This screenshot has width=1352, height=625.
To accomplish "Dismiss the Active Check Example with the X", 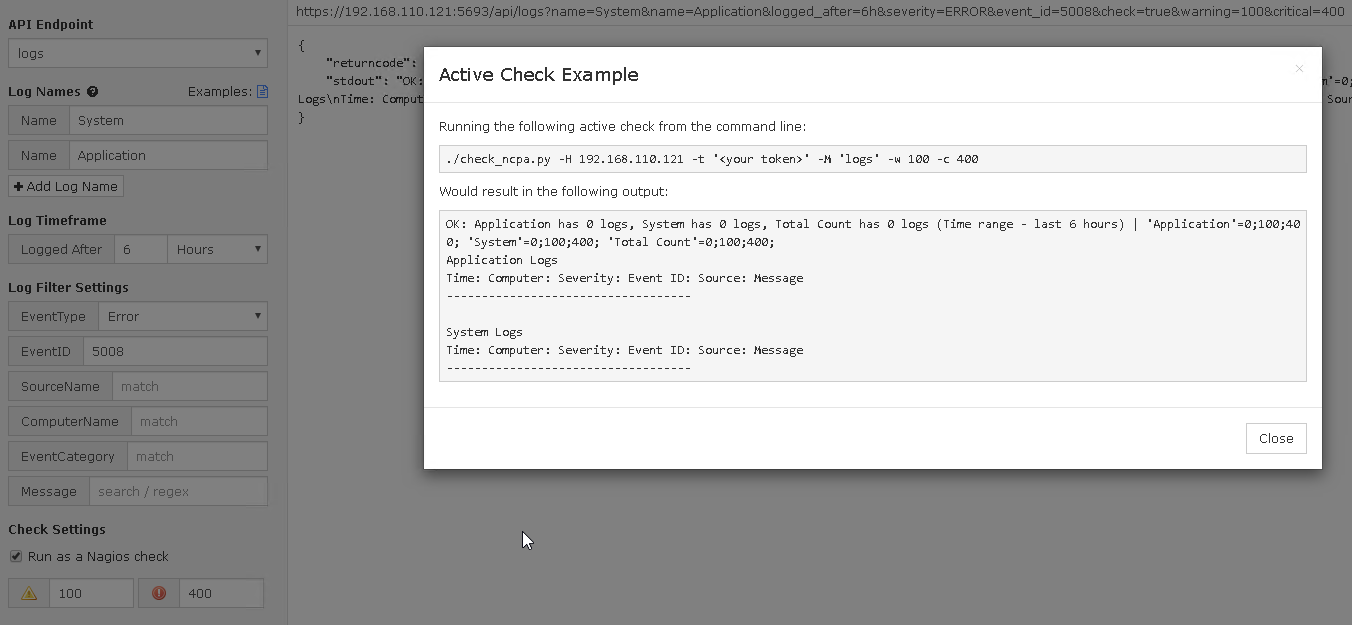I will pos(1298,69).
